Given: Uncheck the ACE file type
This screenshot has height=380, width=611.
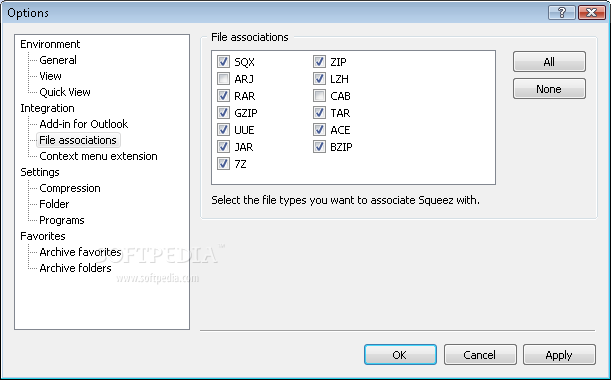Looking at the screenshot, I should tap(319, 130).
